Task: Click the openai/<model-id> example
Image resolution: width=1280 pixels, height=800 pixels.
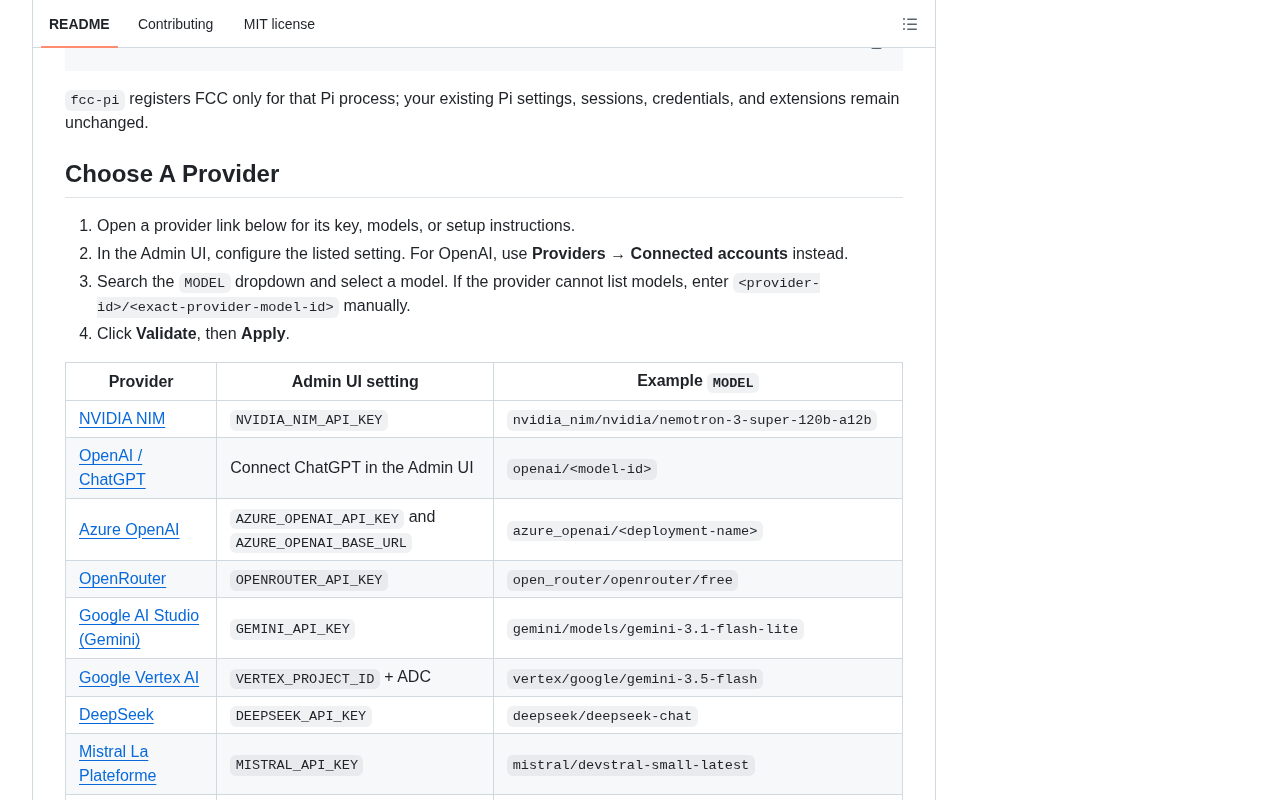Action: point(582,469)
